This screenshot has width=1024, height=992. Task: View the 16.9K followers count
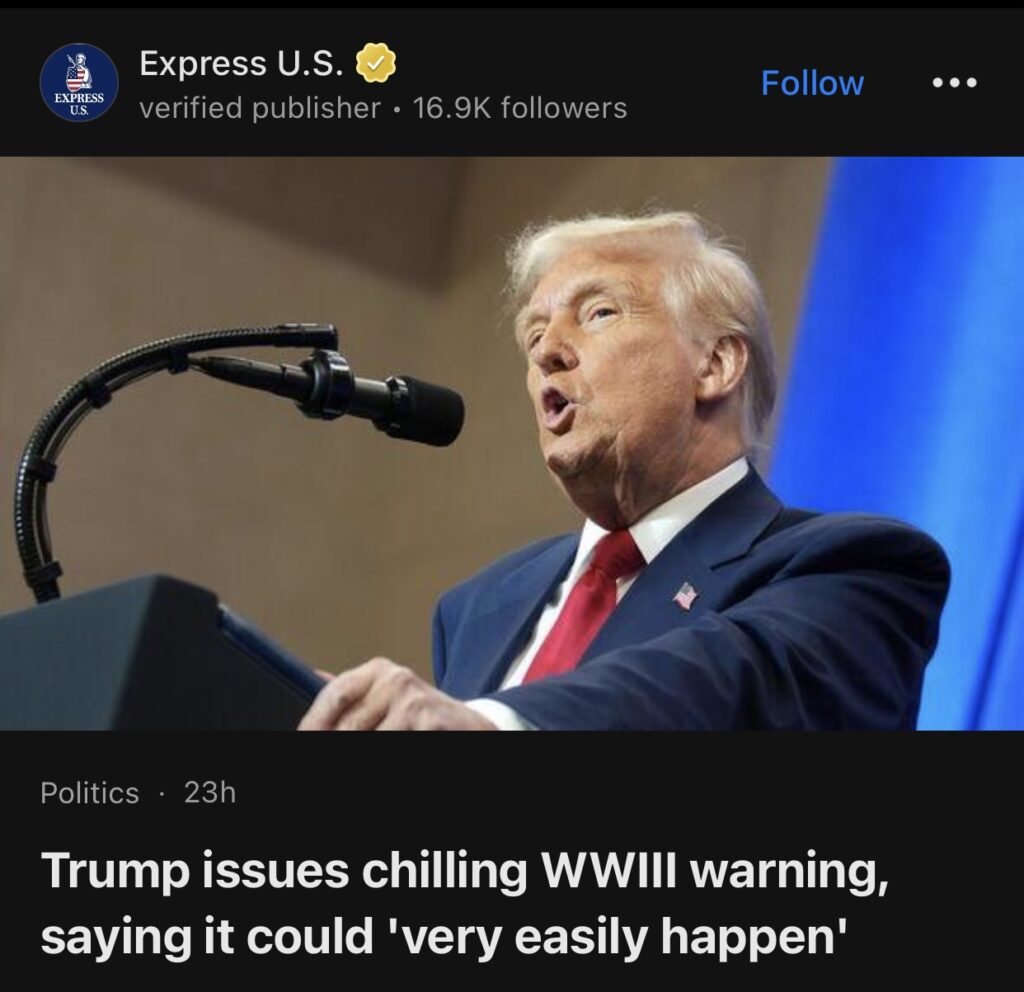pos(520,108)
